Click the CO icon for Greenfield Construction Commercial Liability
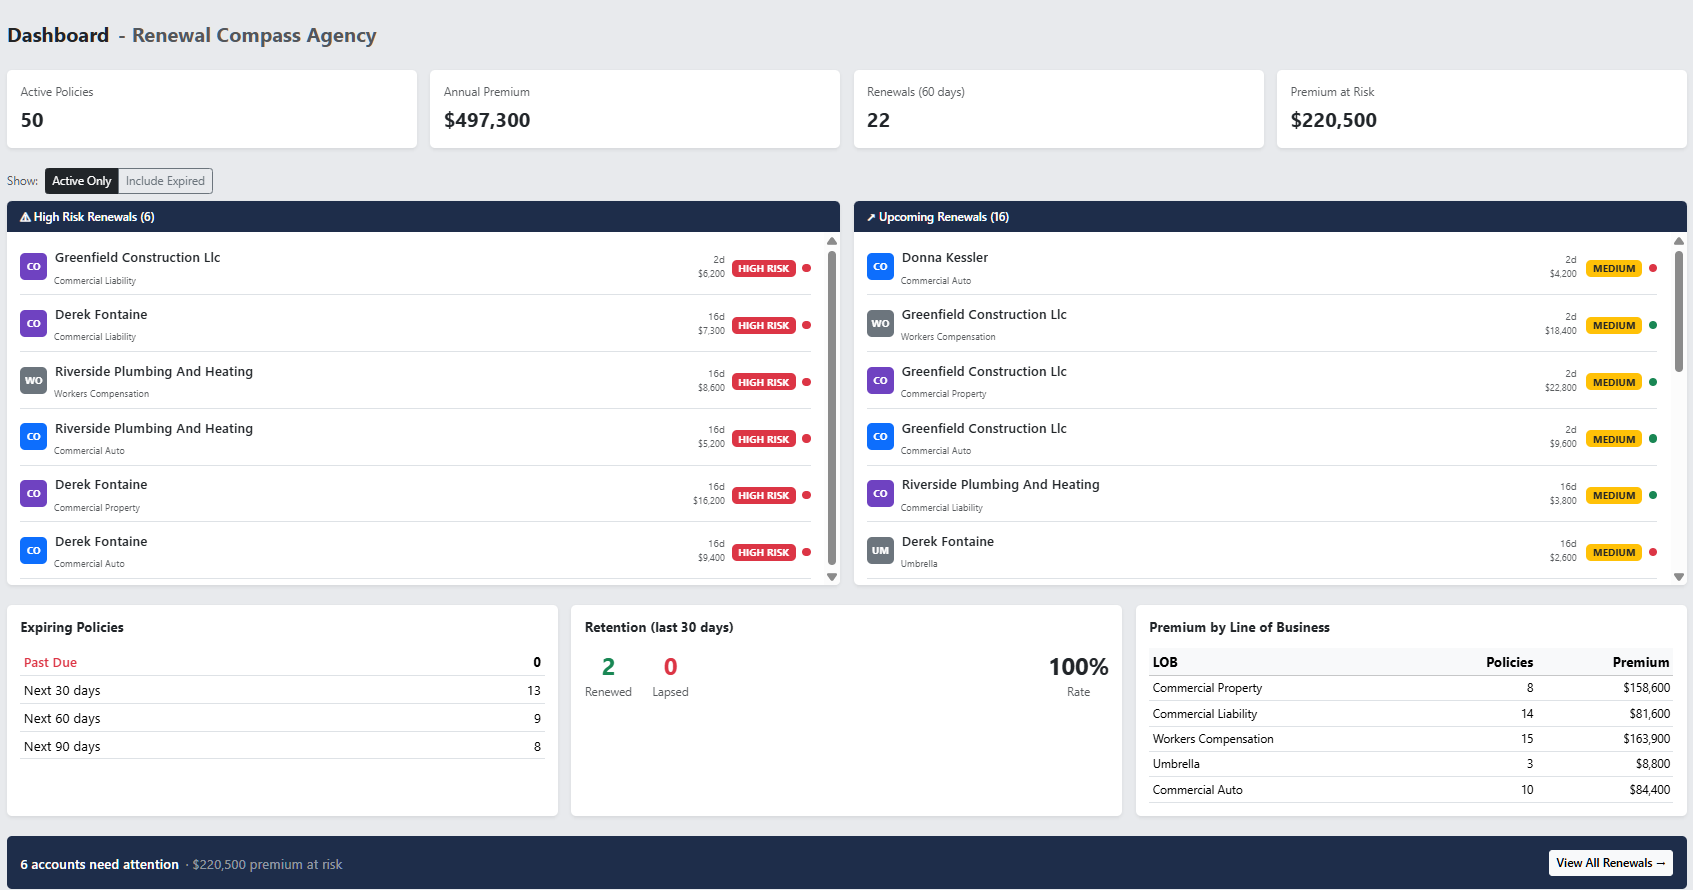This screenshot has width=1693, height=890. point(34,267)
